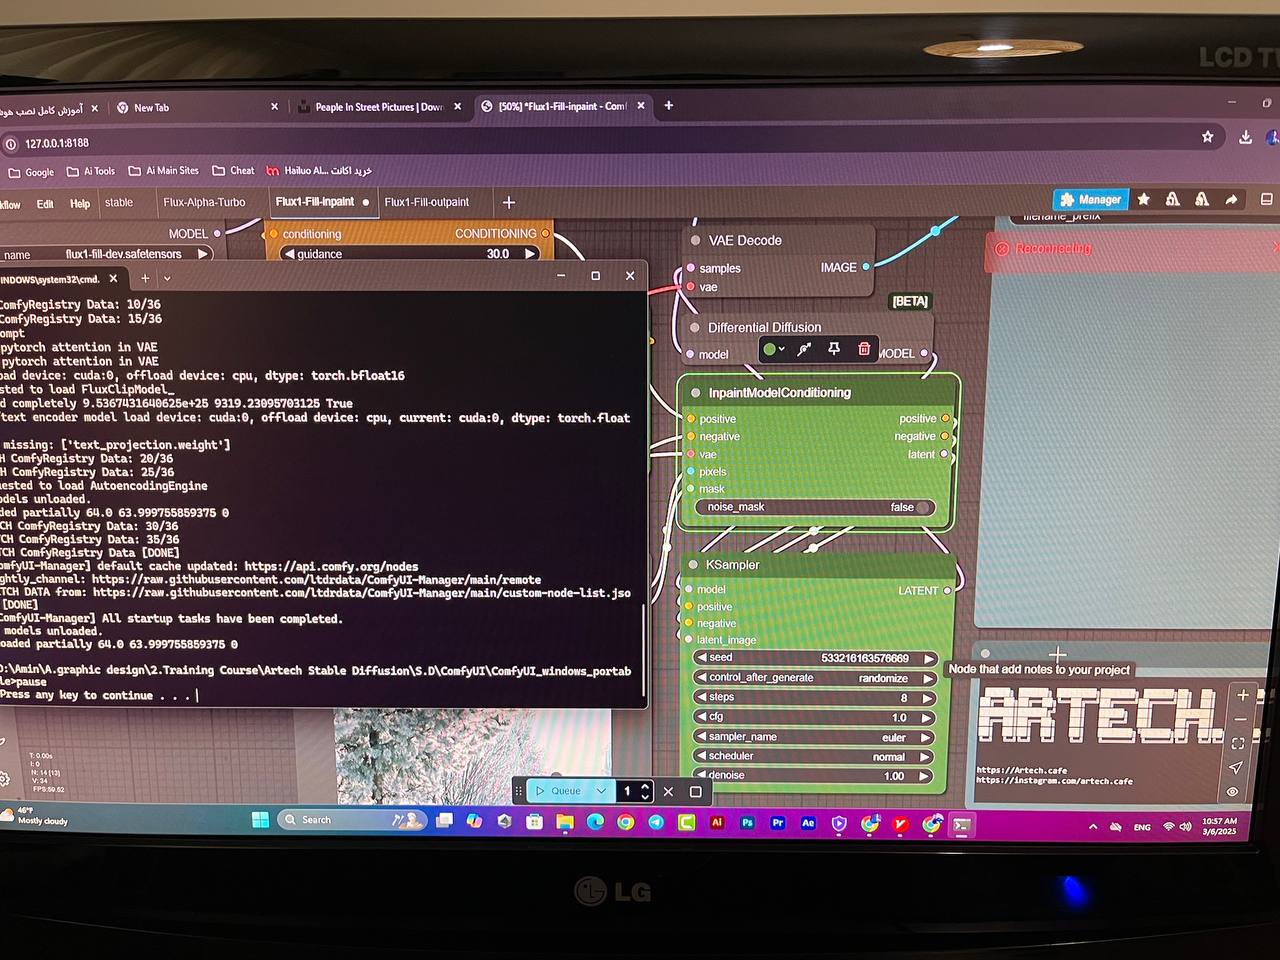Expand the Queue button dropdown arrow
This screenshot has height=960, width=1280.
point(601,791)
